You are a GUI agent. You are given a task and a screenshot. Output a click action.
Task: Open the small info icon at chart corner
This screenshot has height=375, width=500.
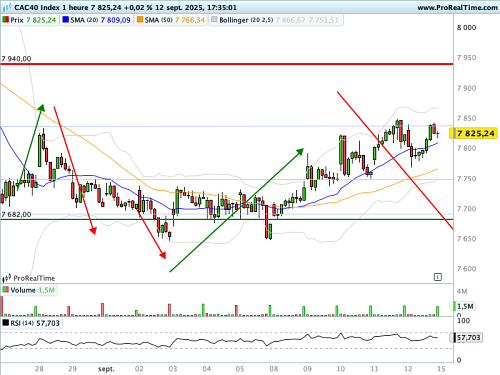pyautogui.click(x=438, y=277)
